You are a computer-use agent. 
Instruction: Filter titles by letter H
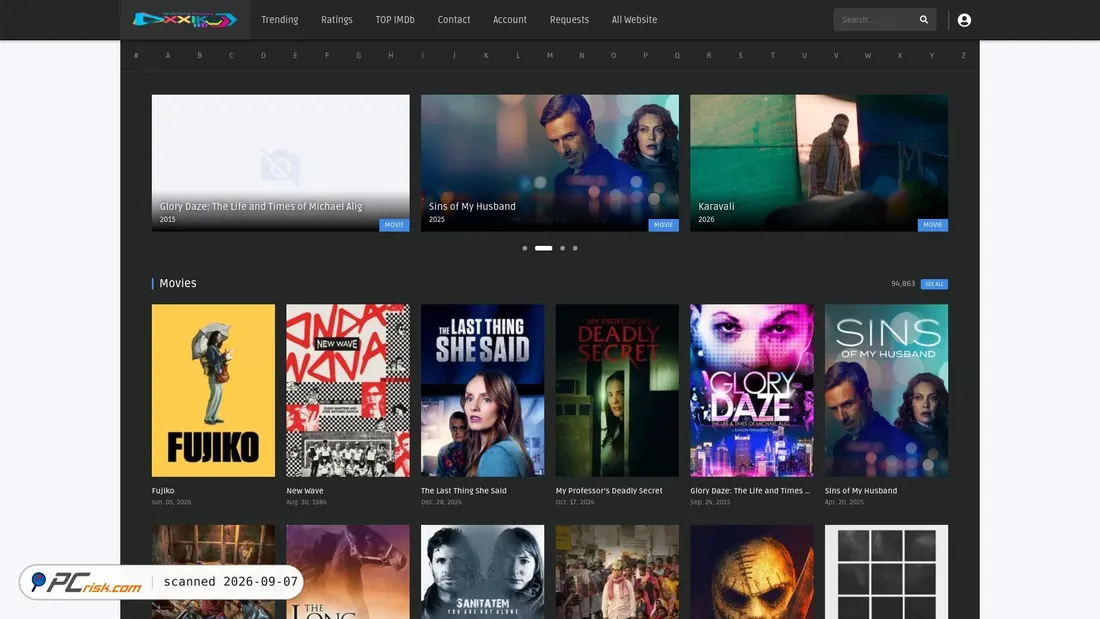click(391, 55)
